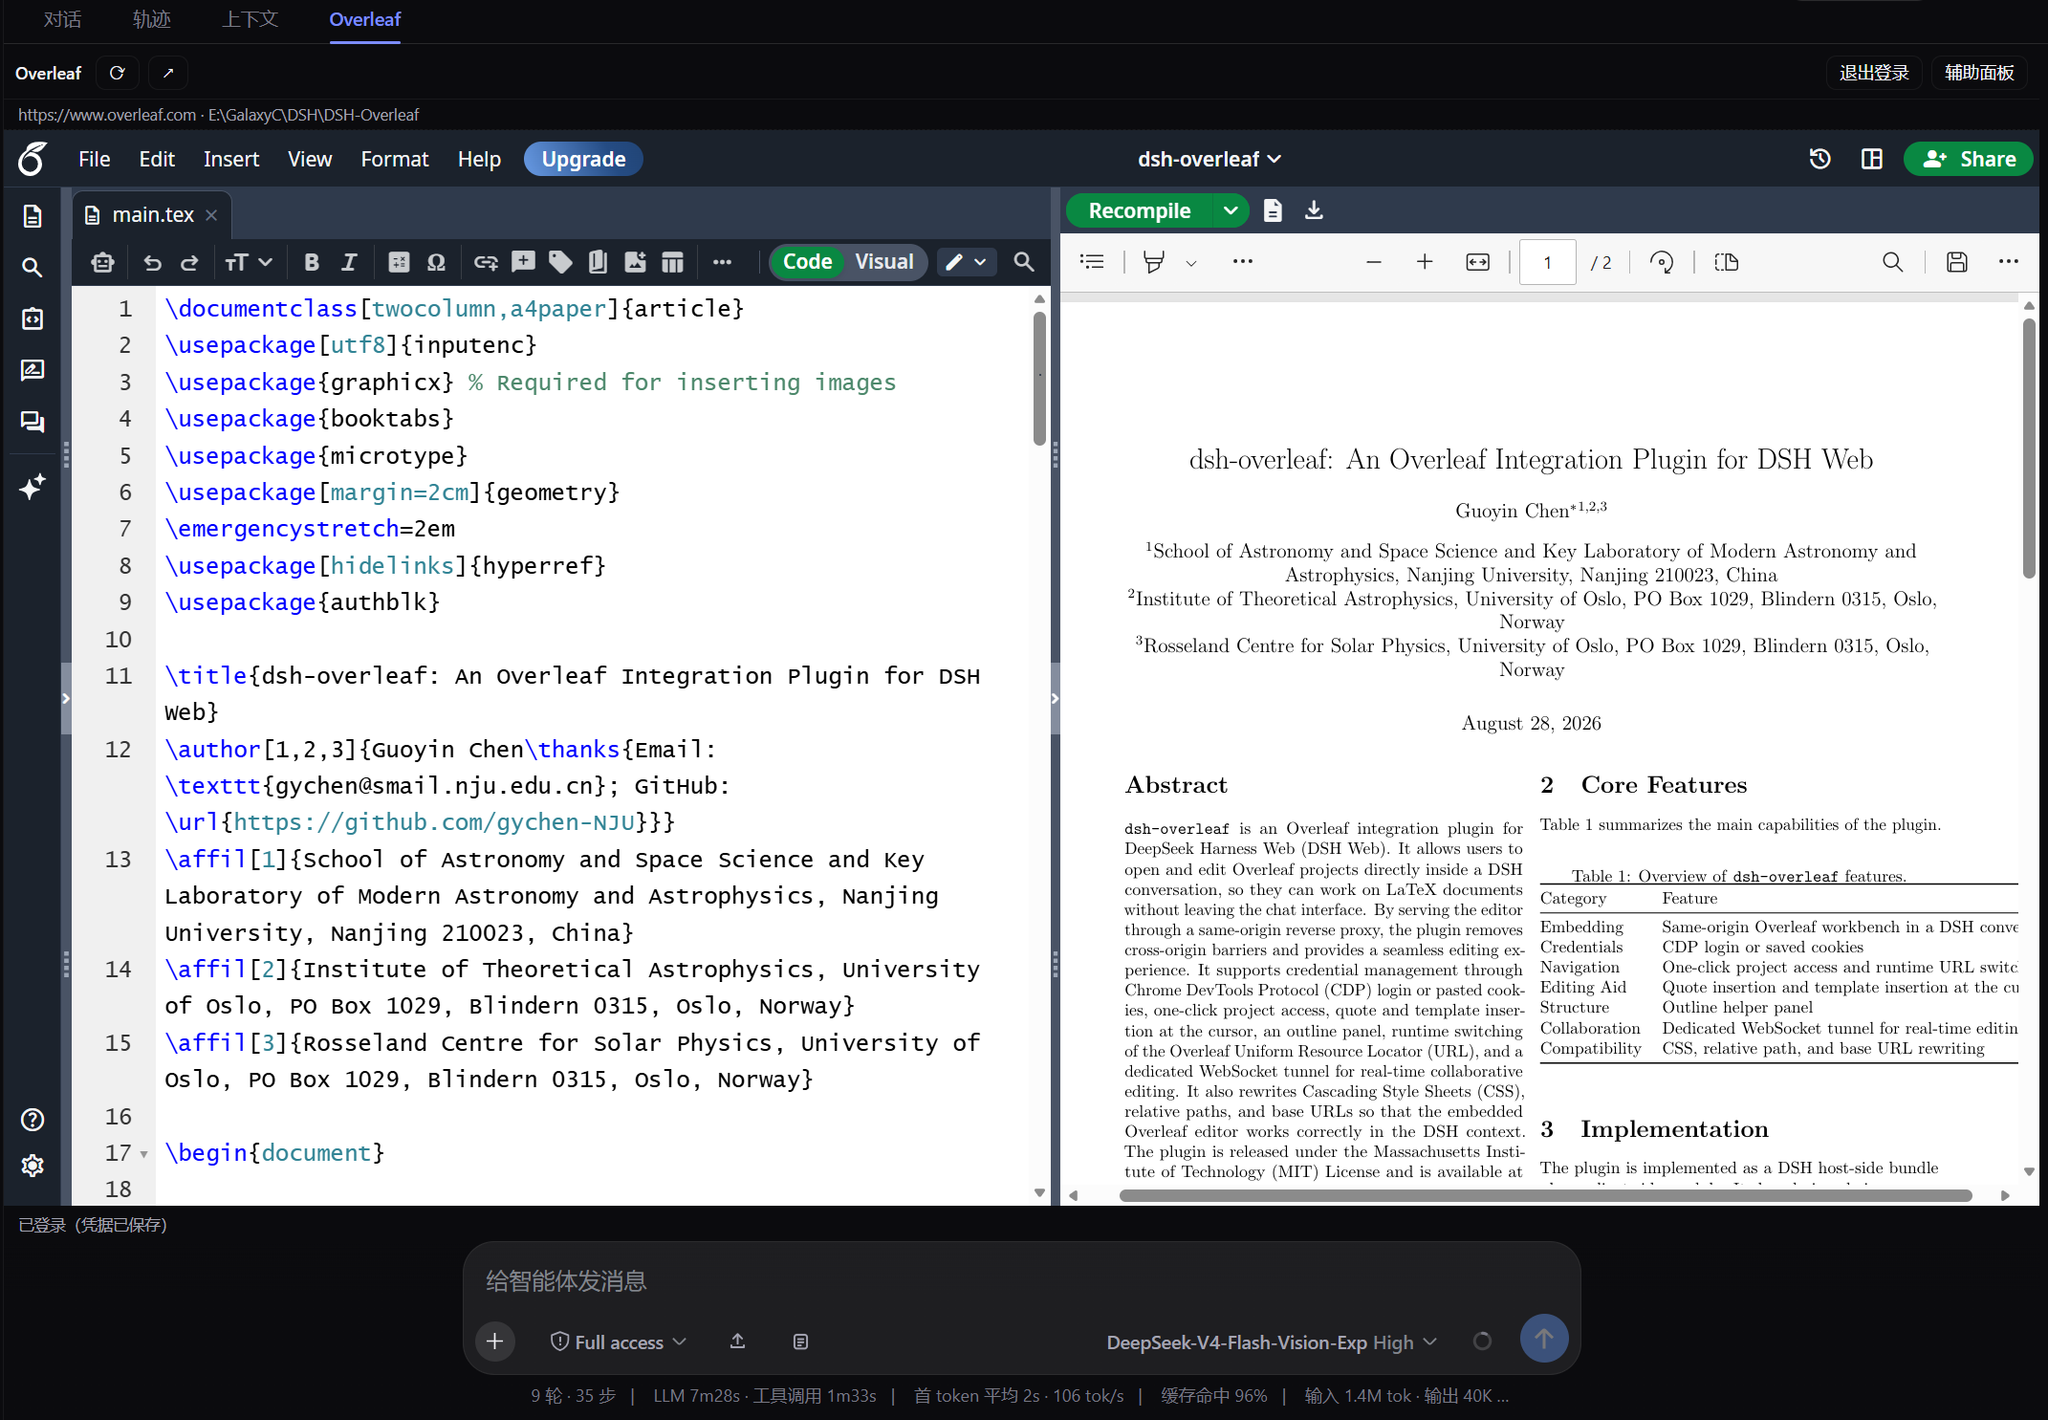Viewport: 2048px width, 1420px height.
Task: Expand the highlight tool options arrow
Action: [1191, 263]
